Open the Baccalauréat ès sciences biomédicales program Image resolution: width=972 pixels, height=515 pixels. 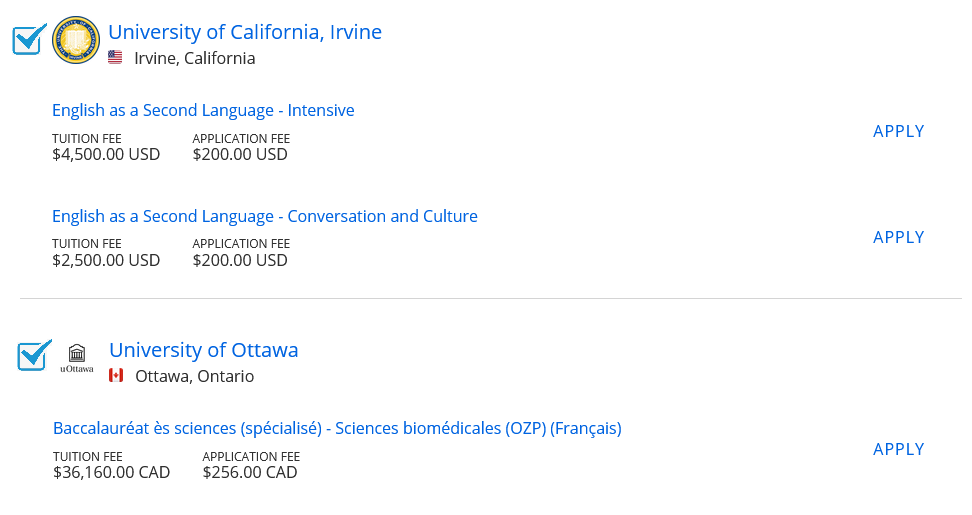[x=337, y=428]
